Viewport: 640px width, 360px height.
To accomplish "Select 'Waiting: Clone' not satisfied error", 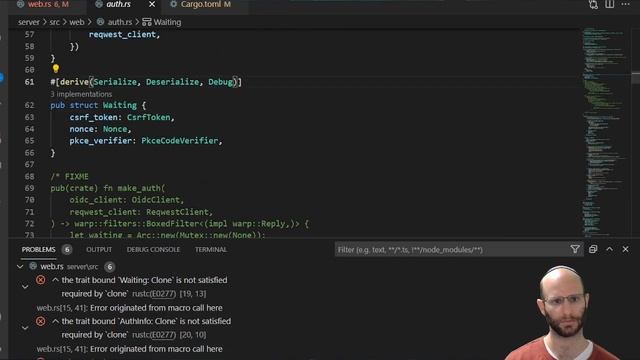I will pos(144,280).
